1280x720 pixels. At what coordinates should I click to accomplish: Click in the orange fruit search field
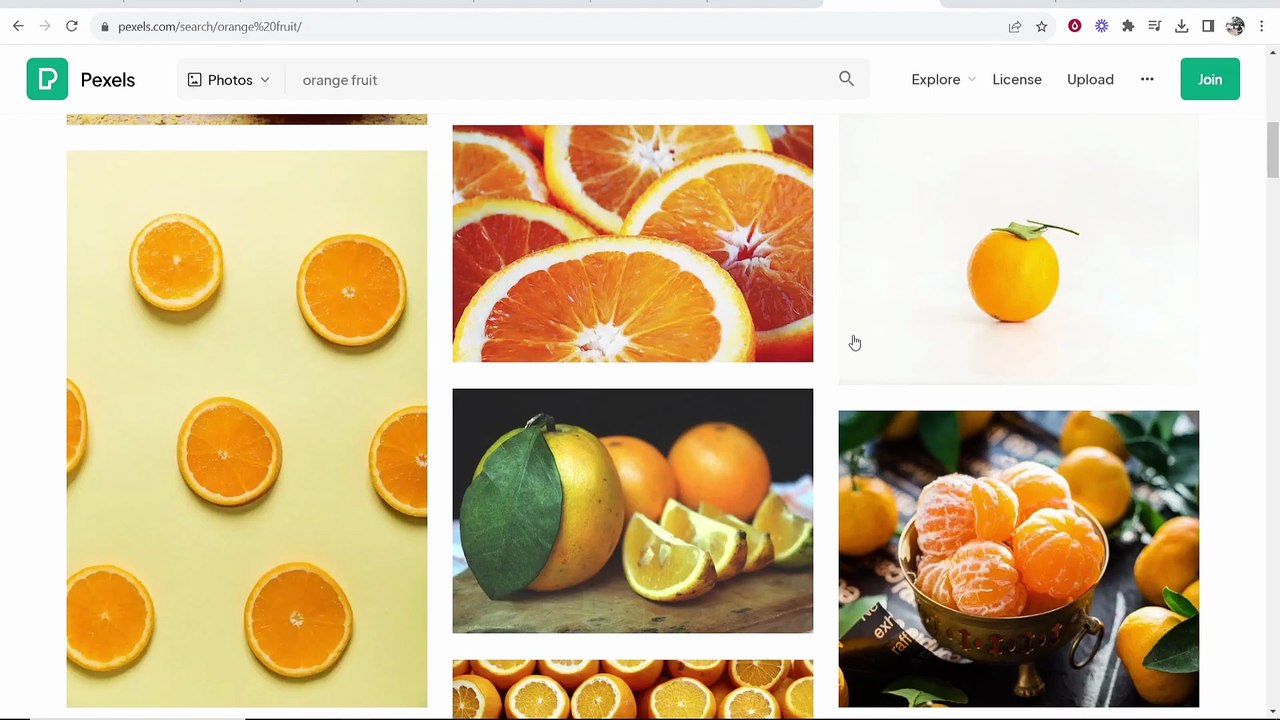(x=560, y=79)
